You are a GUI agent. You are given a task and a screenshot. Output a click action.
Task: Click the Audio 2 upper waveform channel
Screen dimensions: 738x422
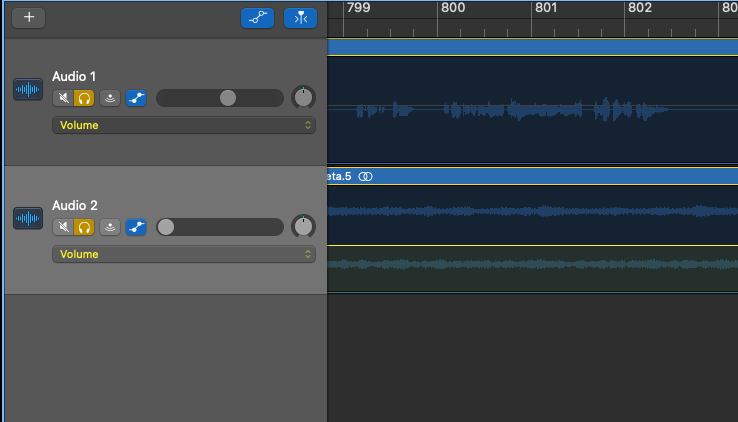[x=532, y=212]
